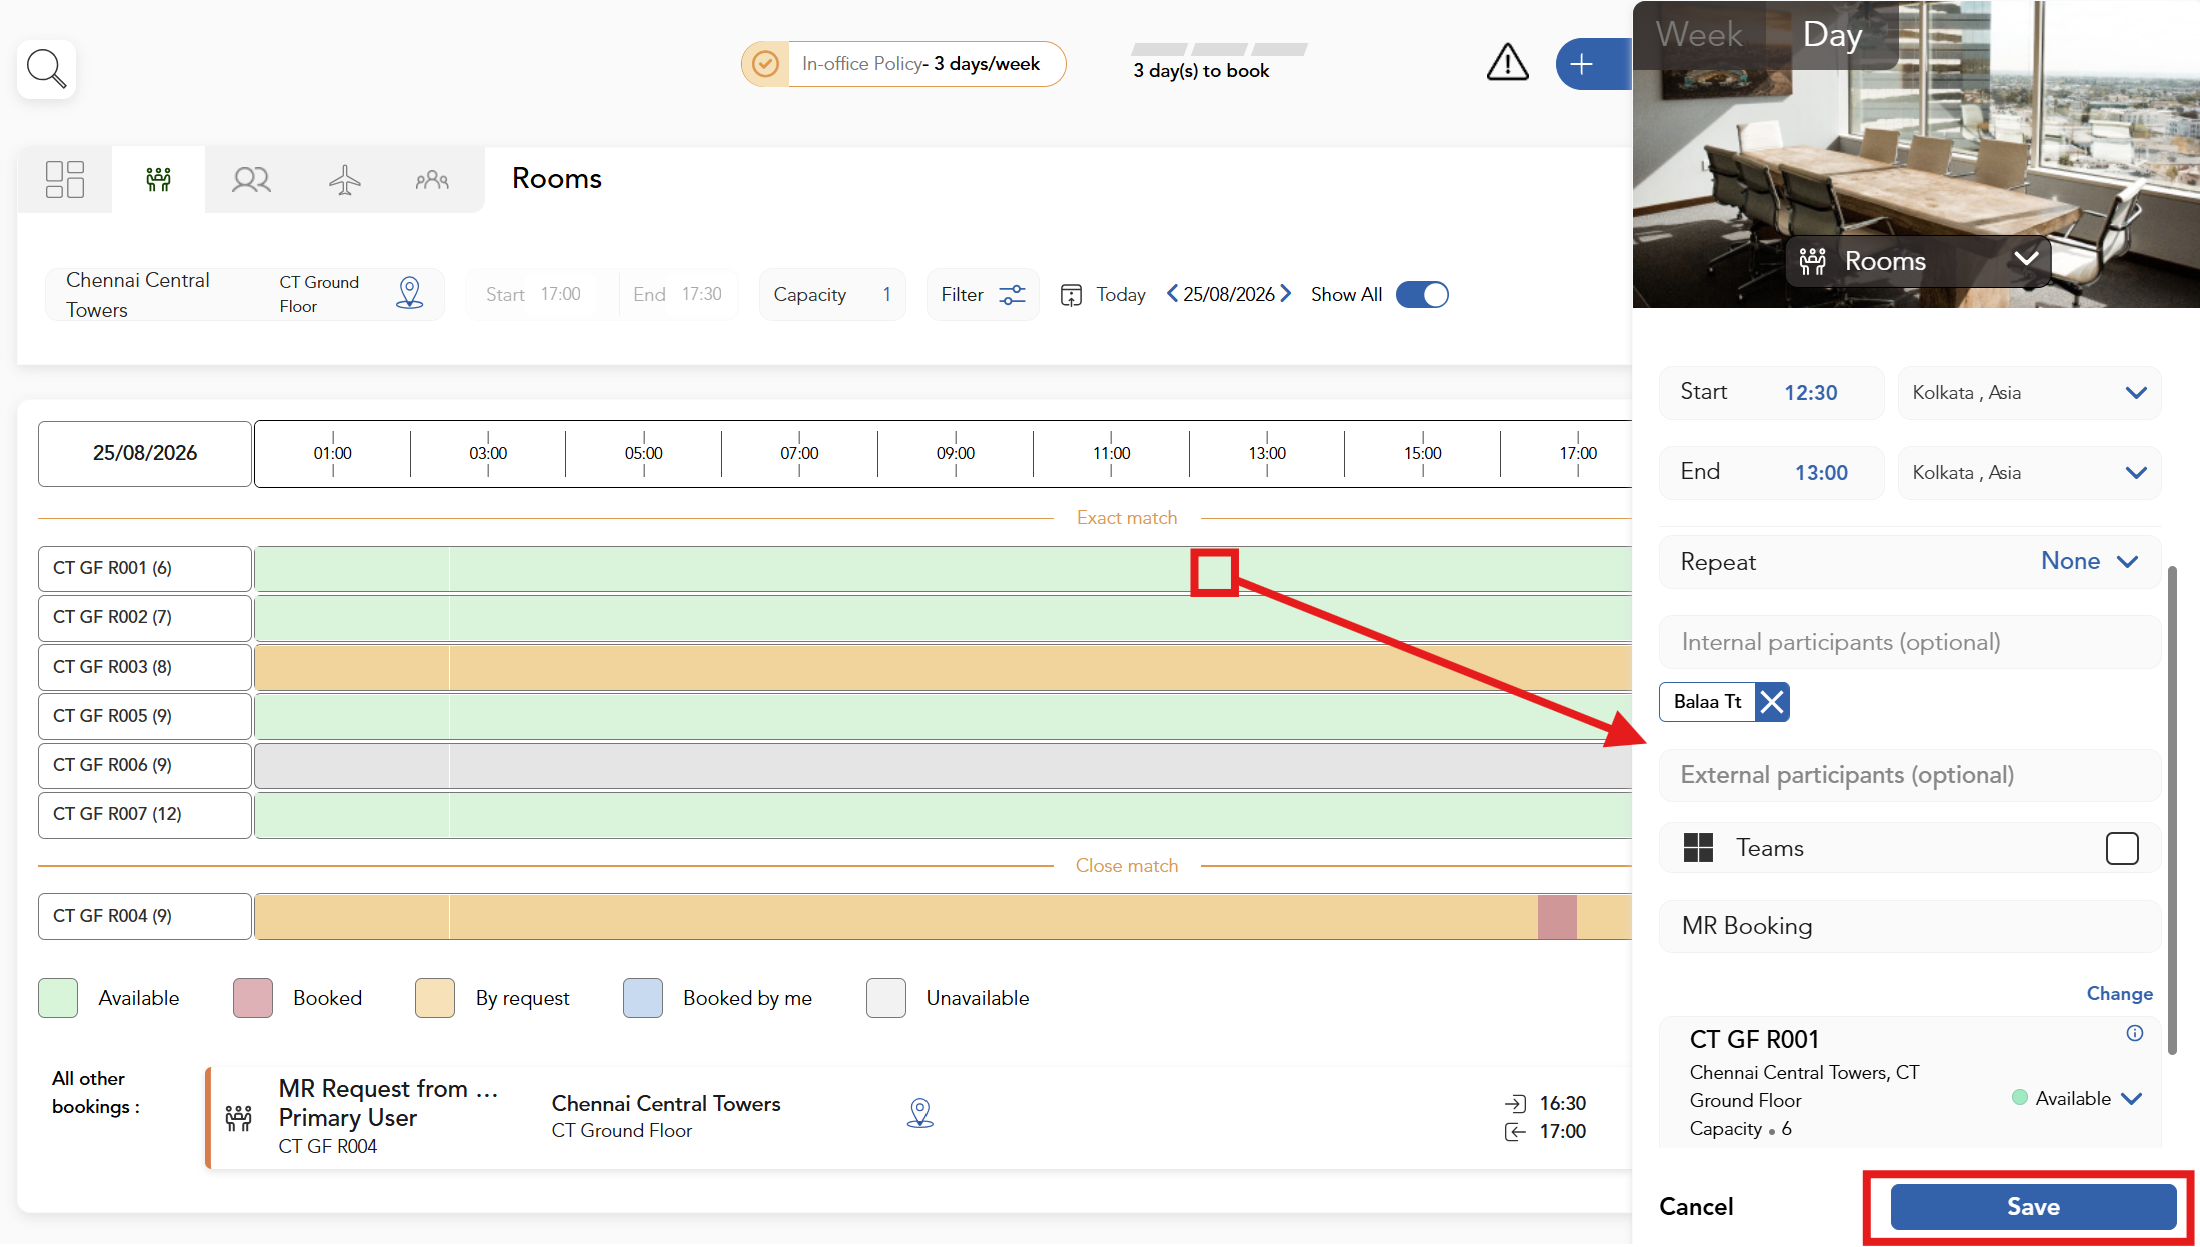Click the location pin in Chennai Central Towers booking

(920, 1113)
